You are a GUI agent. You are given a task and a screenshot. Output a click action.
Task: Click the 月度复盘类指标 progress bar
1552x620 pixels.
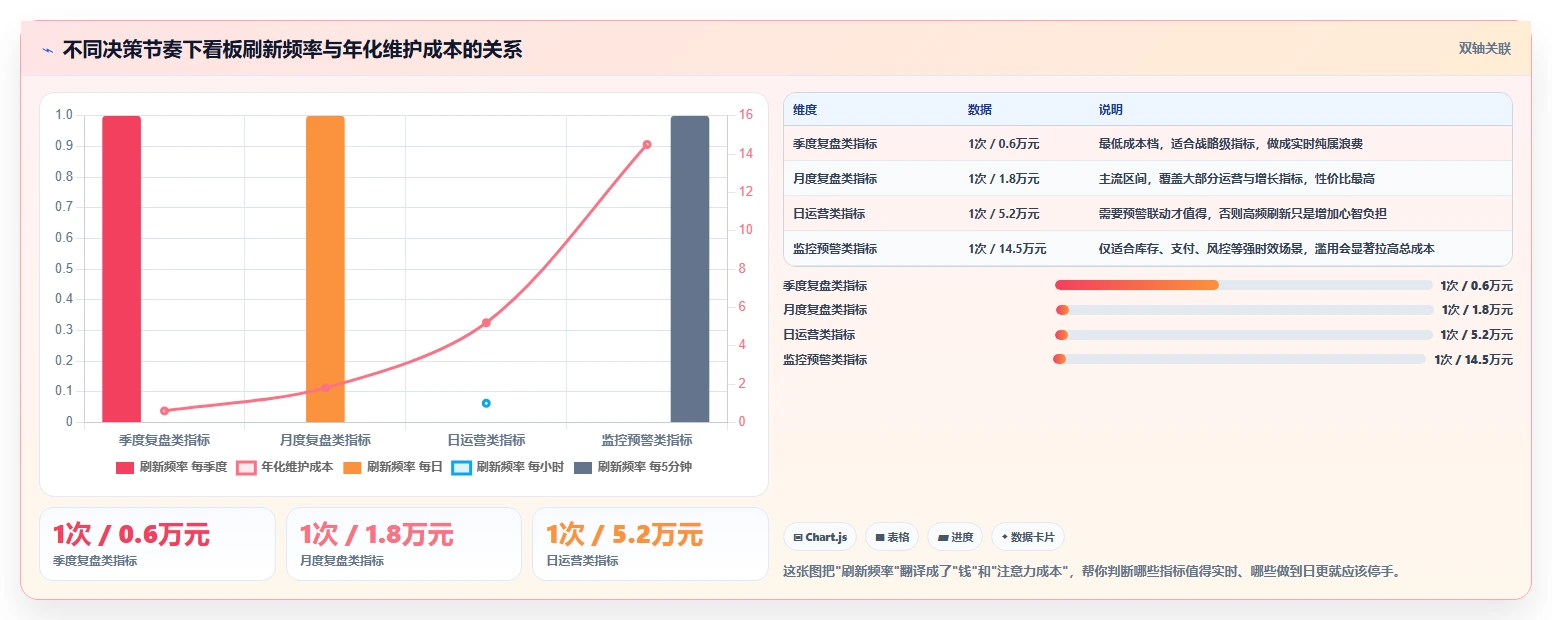coord(1244,310)
